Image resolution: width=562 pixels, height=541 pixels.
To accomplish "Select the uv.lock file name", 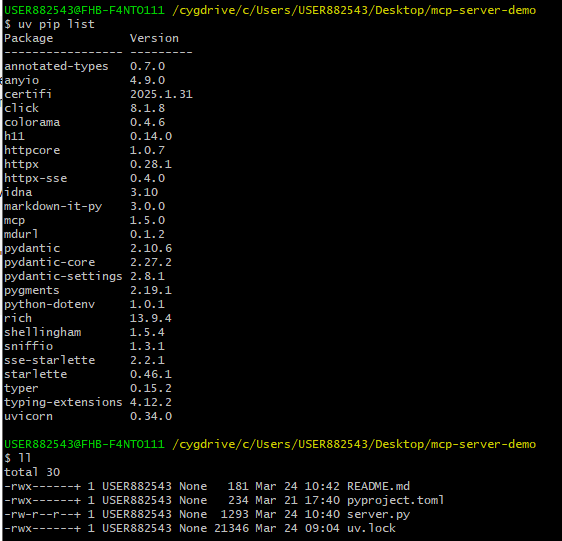I will [371, 528].
